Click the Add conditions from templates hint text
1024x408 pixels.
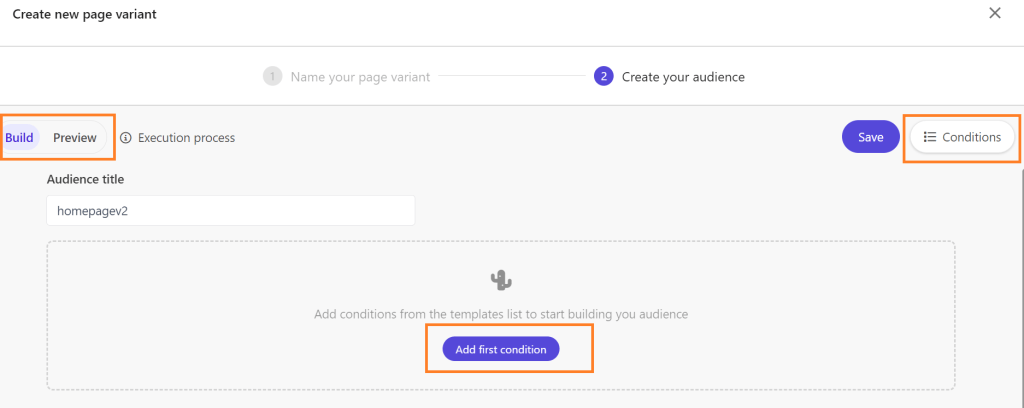[501, 314]
